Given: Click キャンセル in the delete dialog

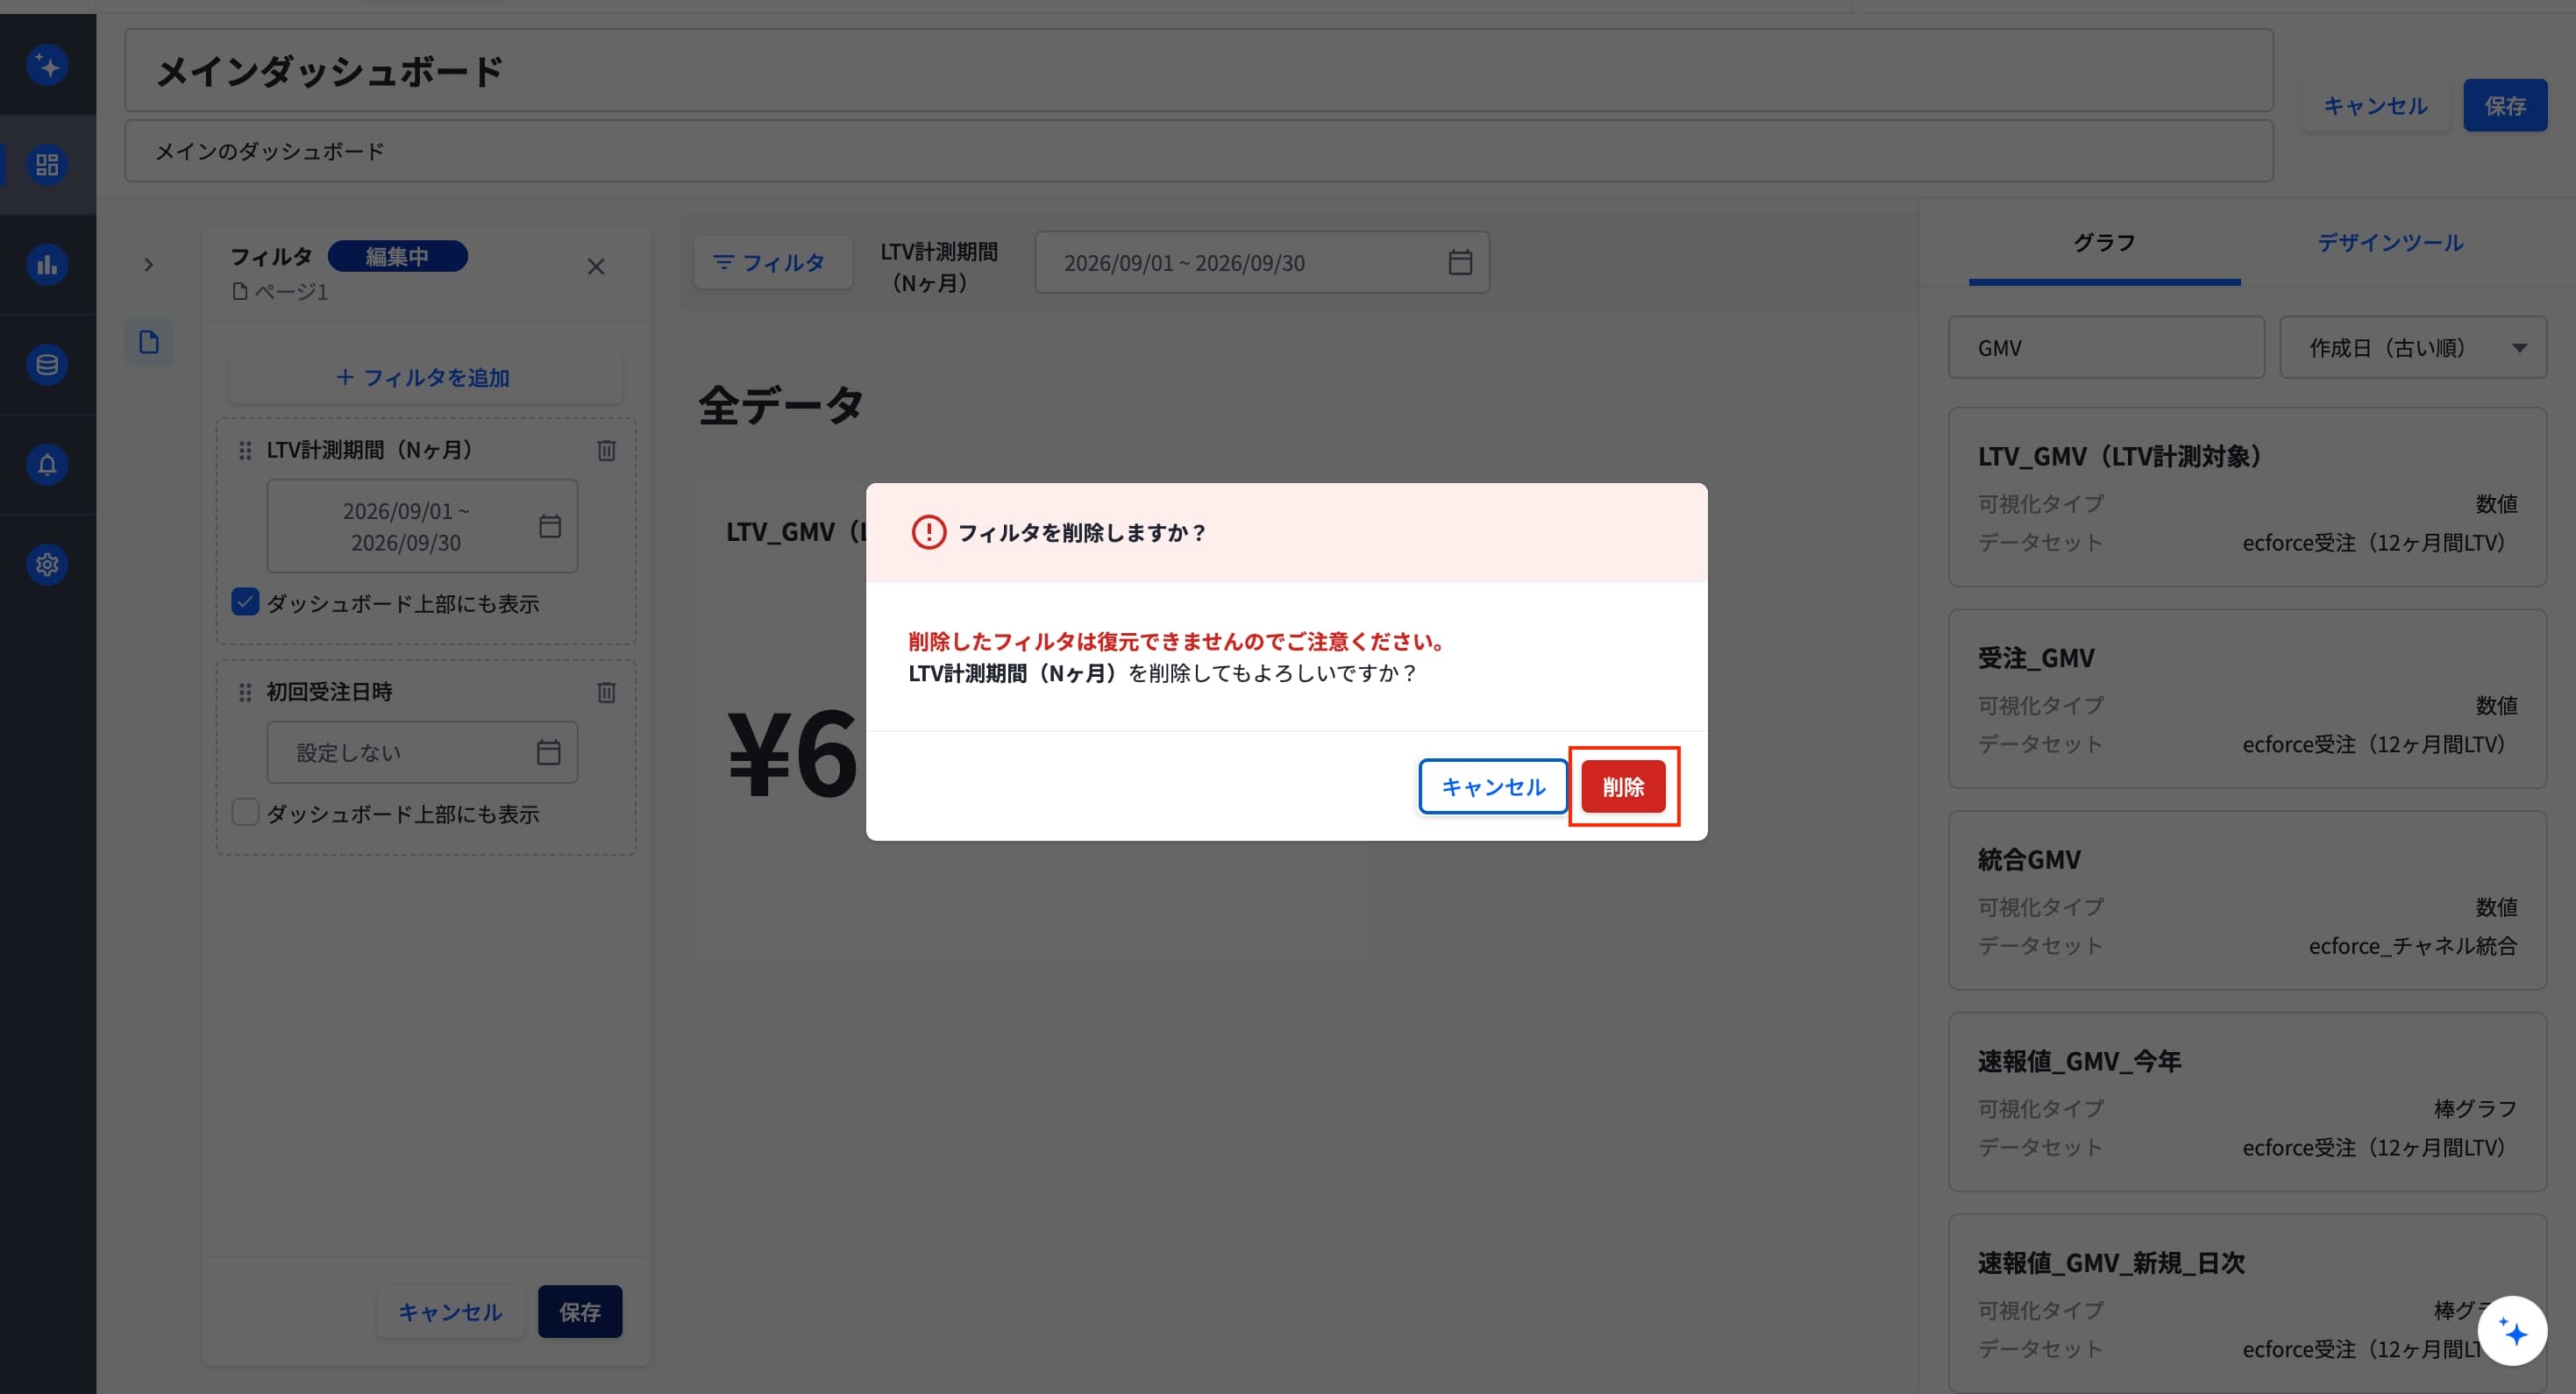Looking at the screenshot, I should (1493, 787).
